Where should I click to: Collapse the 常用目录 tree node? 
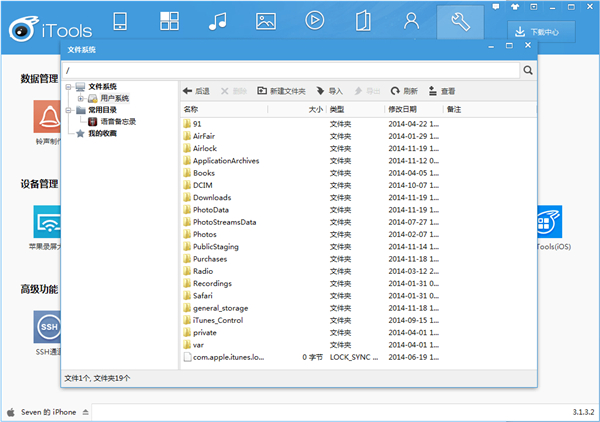(x=68, y=110)
